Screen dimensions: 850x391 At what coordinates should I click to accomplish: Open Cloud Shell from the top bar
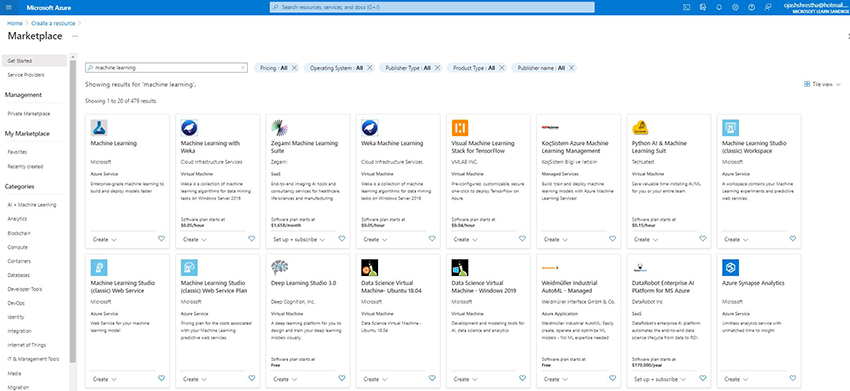coord(686,7)
